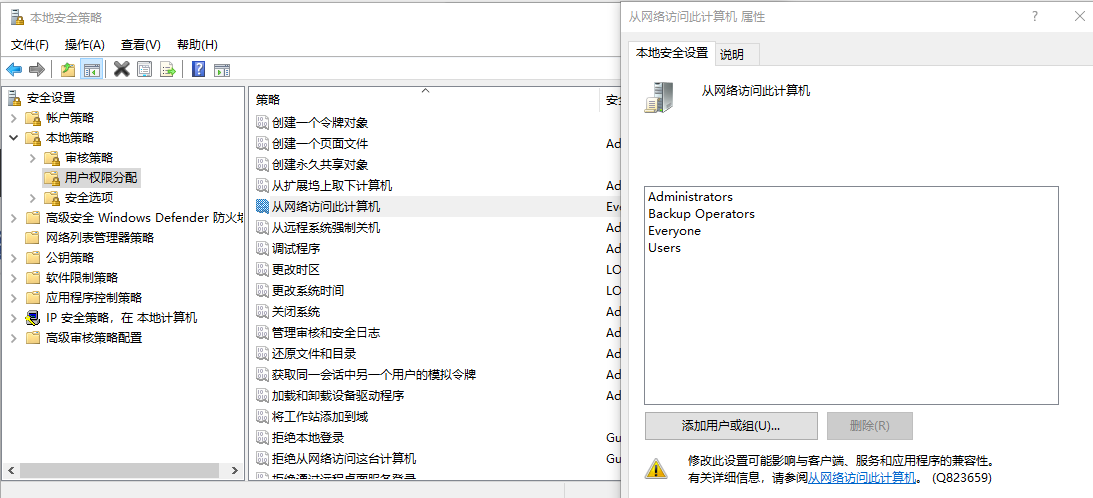Image resolution: width=1093 pixels, height=498 pixels.
Task: Select Everyone in the user list
Action: pyautogui.click(x=674, y=231)
